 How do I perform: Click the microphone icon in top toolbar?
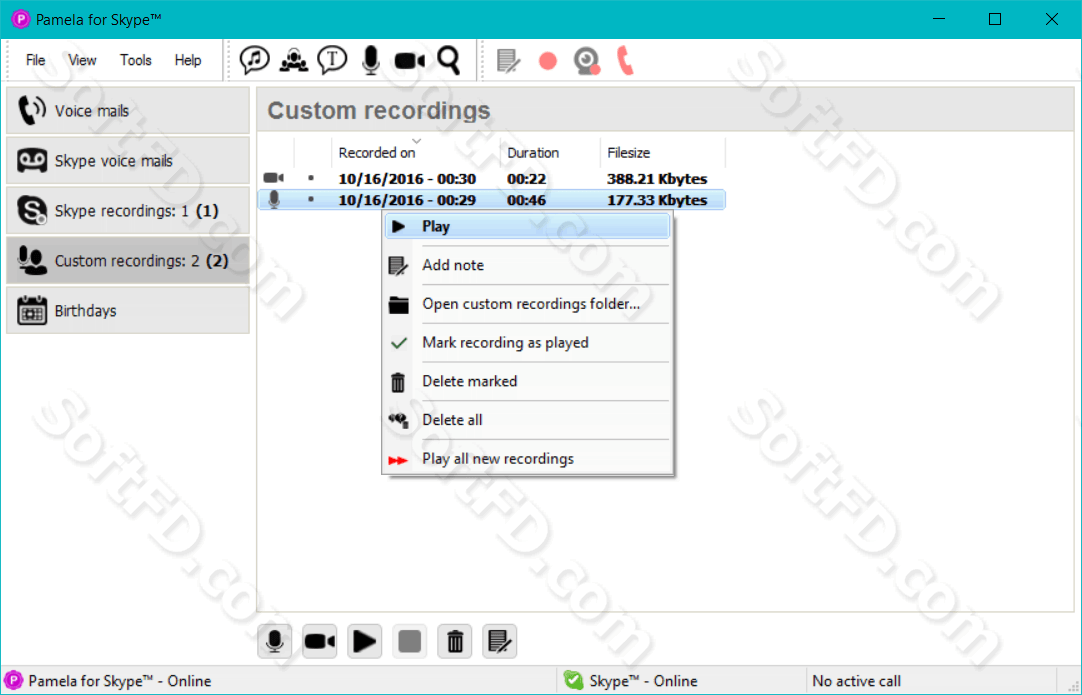pyautogui.click(x=371, y=60)
